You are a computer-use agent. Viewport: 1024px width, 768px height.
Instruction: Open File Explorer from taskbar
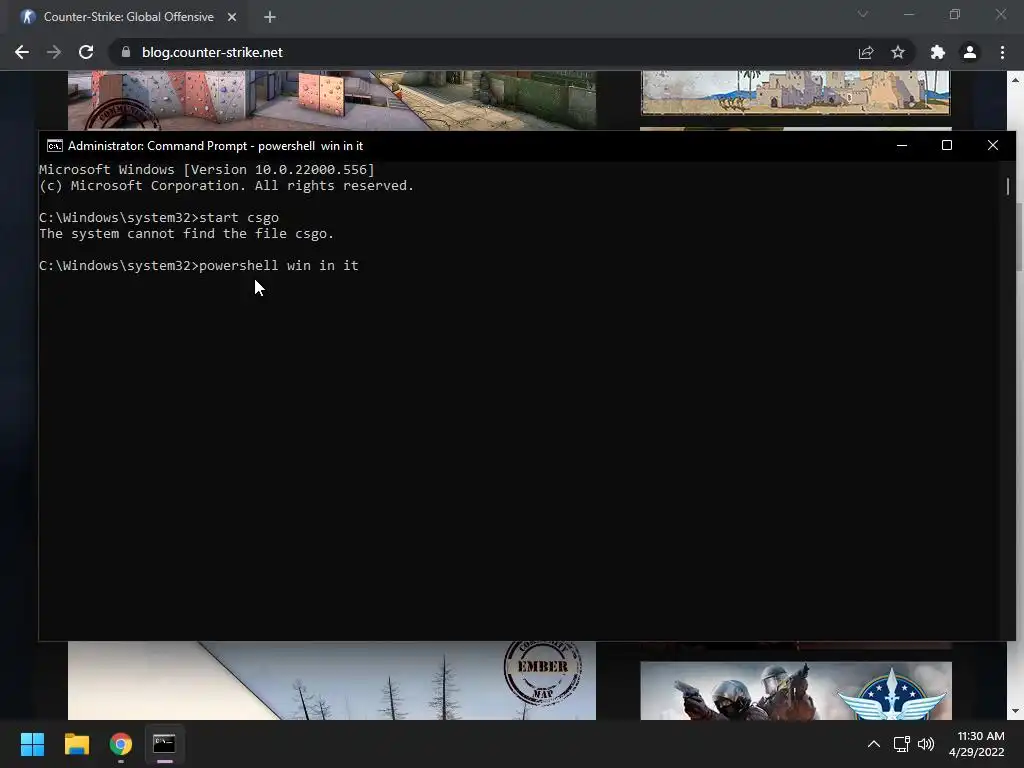pyautogui.click(x=76, y=744)
